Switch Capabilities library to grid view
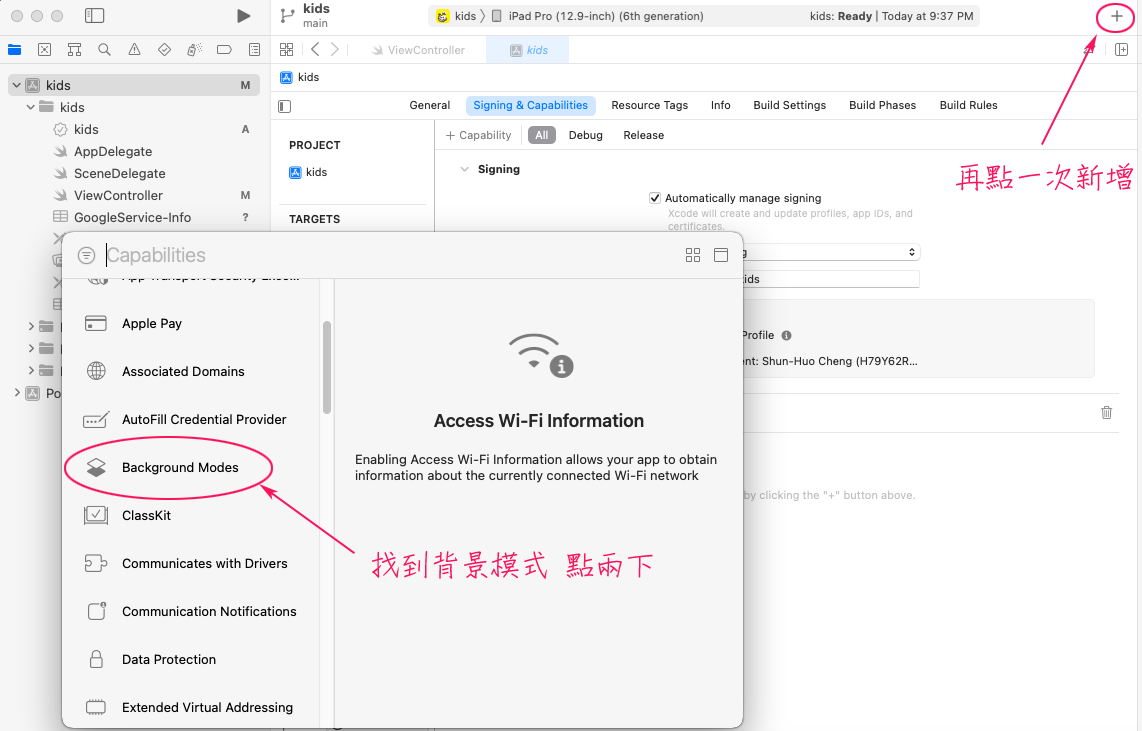 point(693,255)
